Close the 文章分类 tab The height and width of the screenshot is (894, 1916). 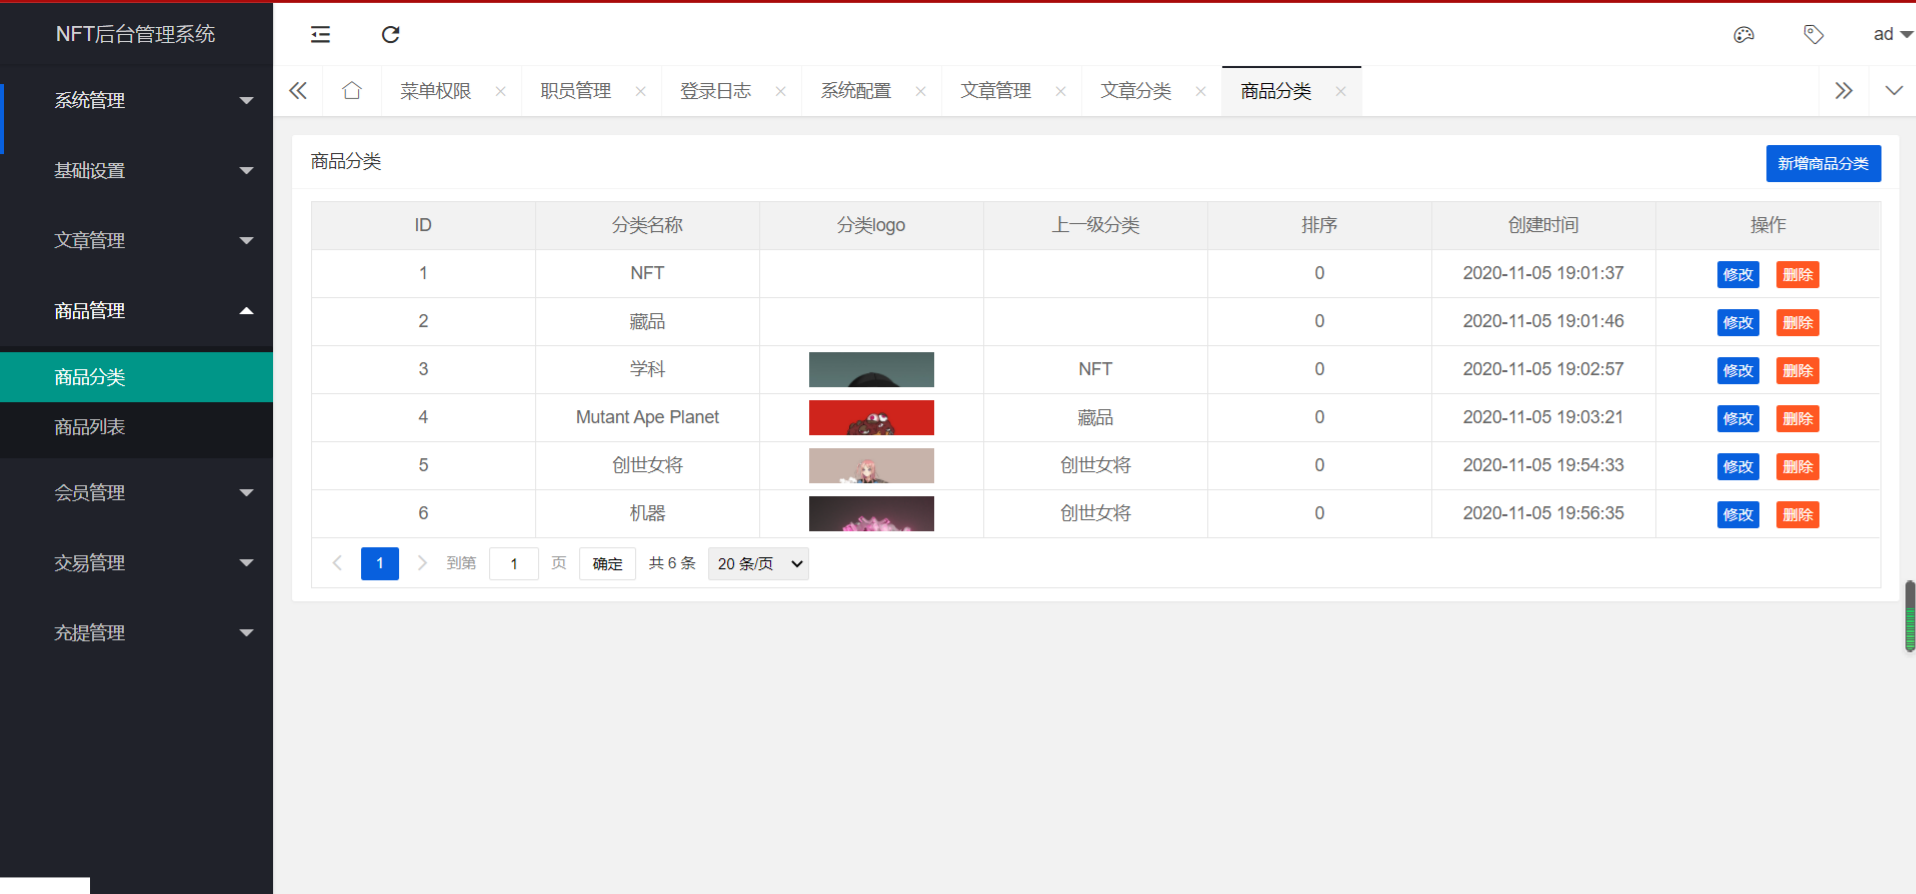click(1200, 92)
